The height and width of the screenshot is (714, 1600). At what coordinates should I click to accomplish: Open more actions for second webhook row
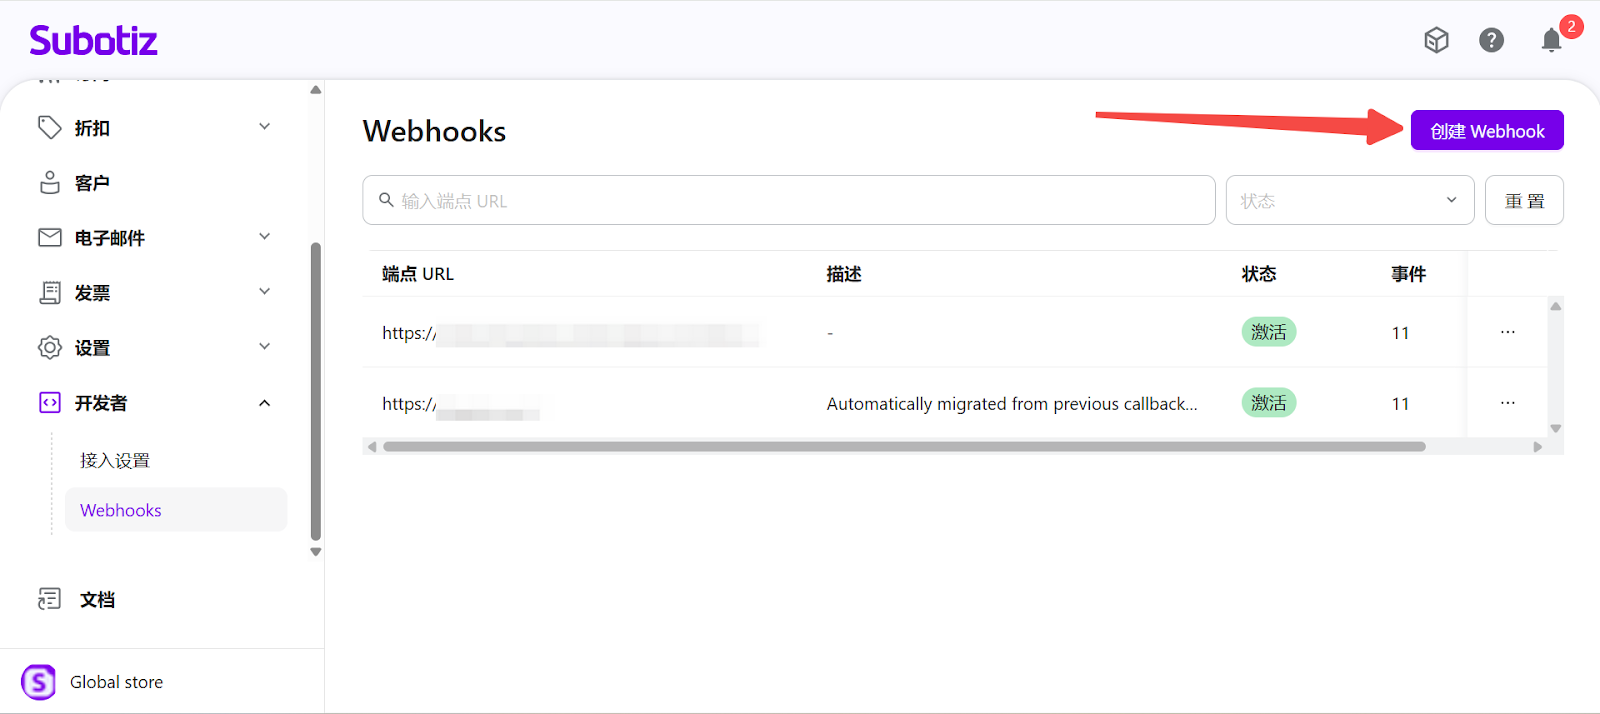(x=1507, y=403)
